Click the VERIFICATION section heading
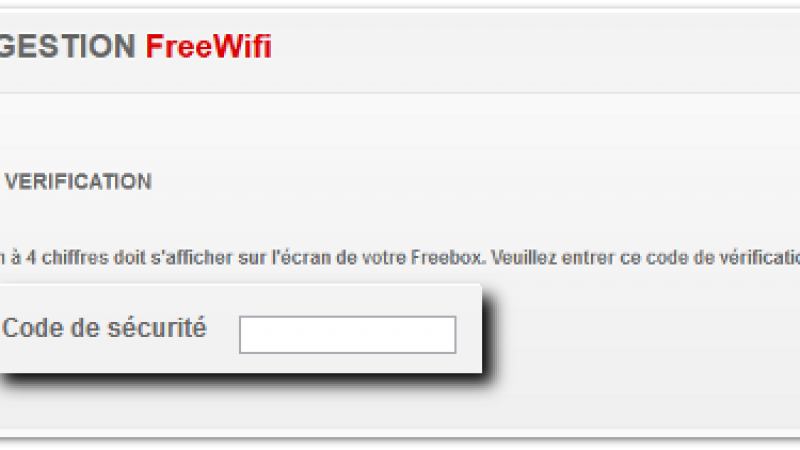The height and width of the screenshot is (450, 800). [x=78, y=182]
